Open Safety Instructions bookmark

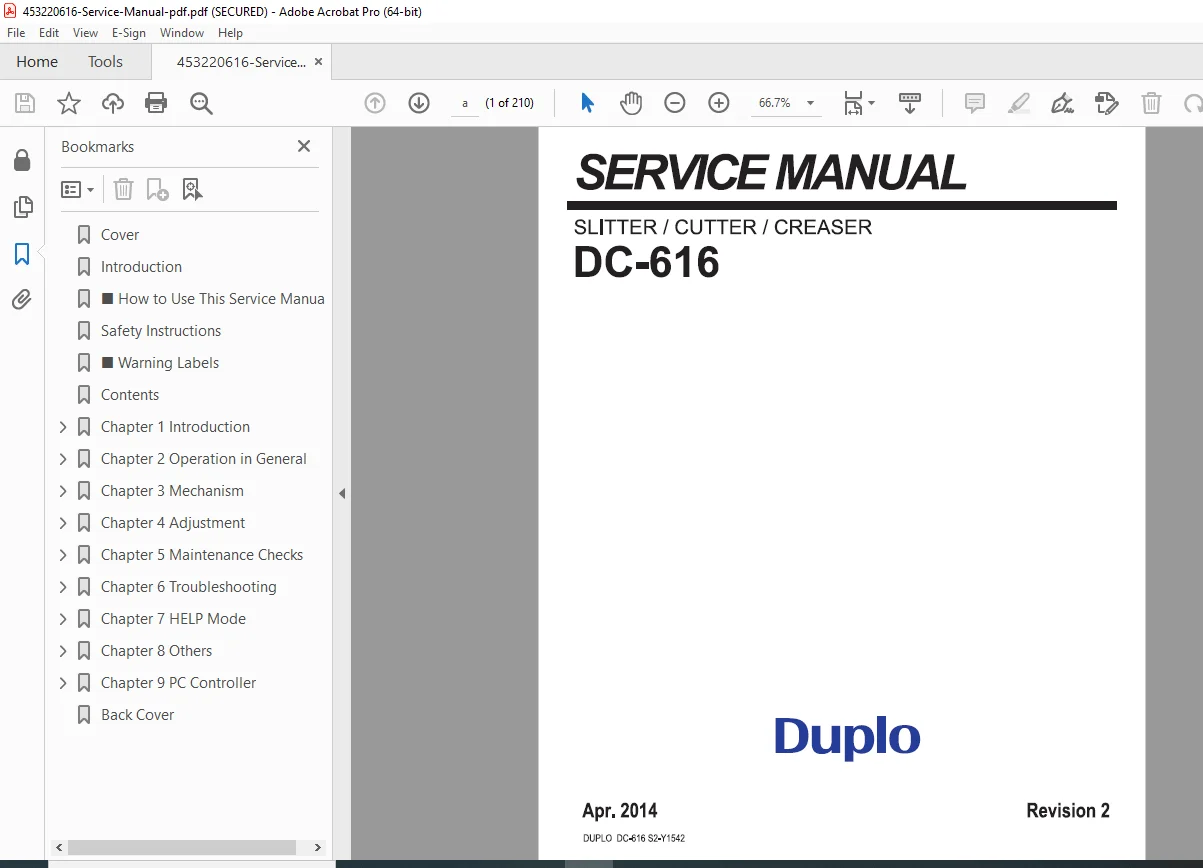click(x=161, y=331)
